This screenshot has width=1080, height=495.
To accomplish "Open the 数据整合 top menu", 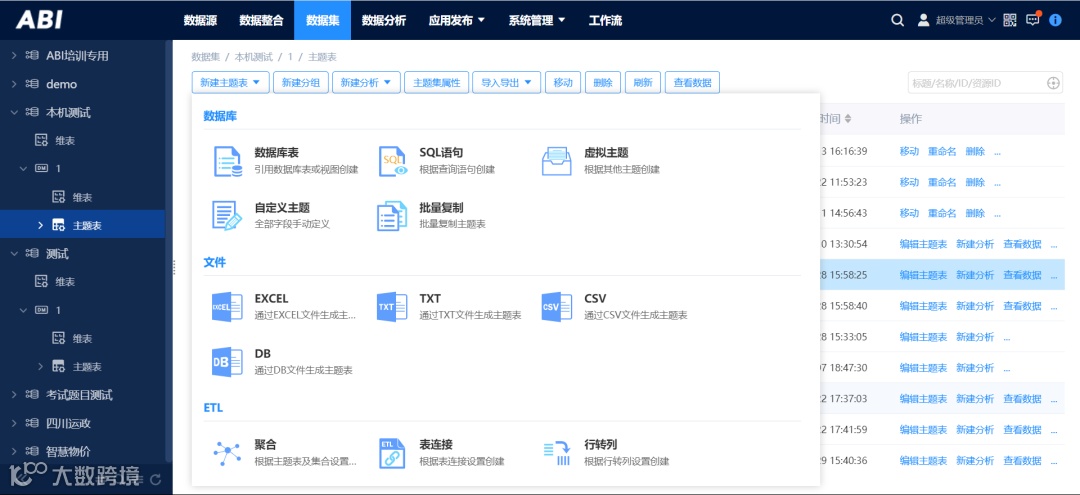I will point(261,20).
